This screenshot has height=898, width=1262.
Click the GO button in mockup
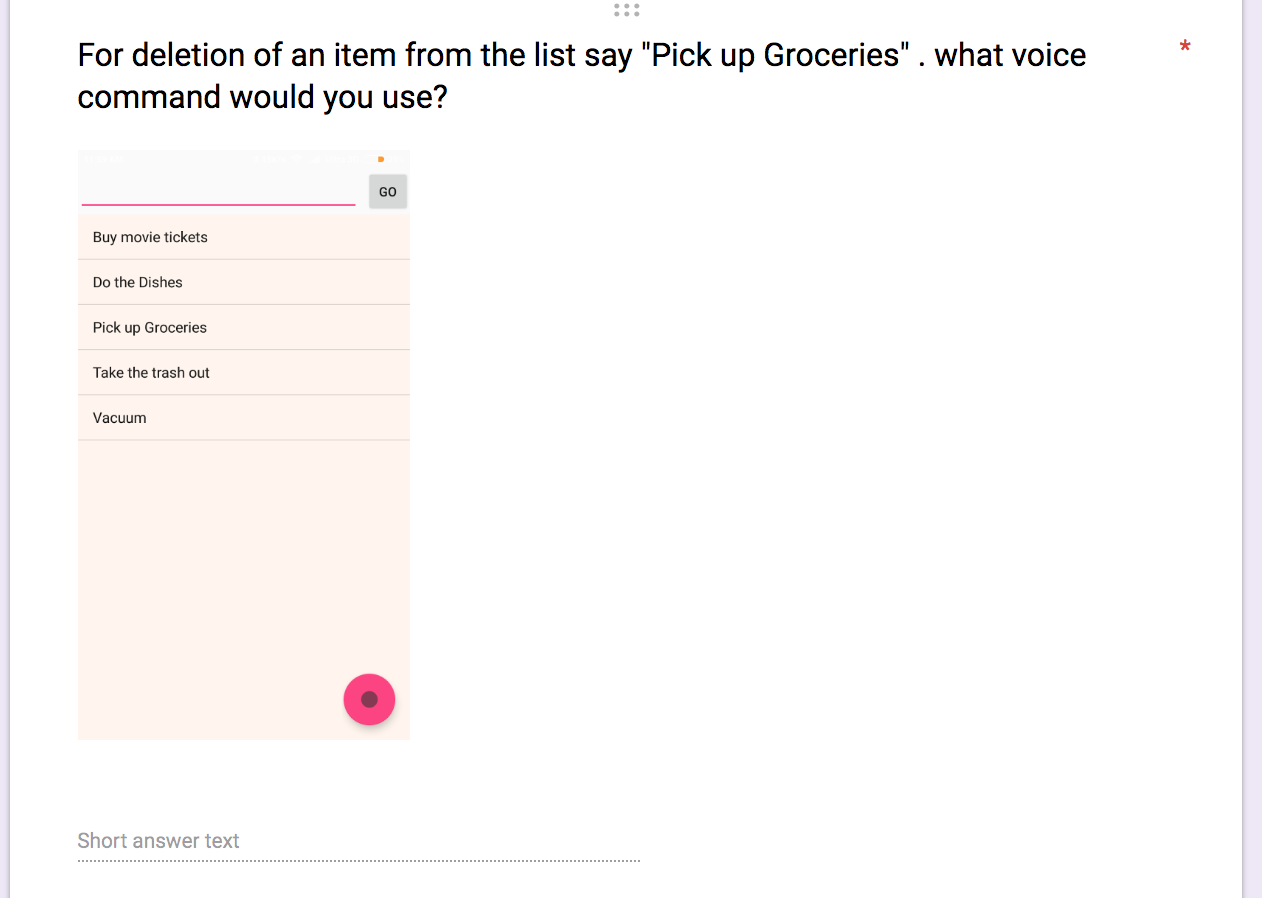pos(388,192)
